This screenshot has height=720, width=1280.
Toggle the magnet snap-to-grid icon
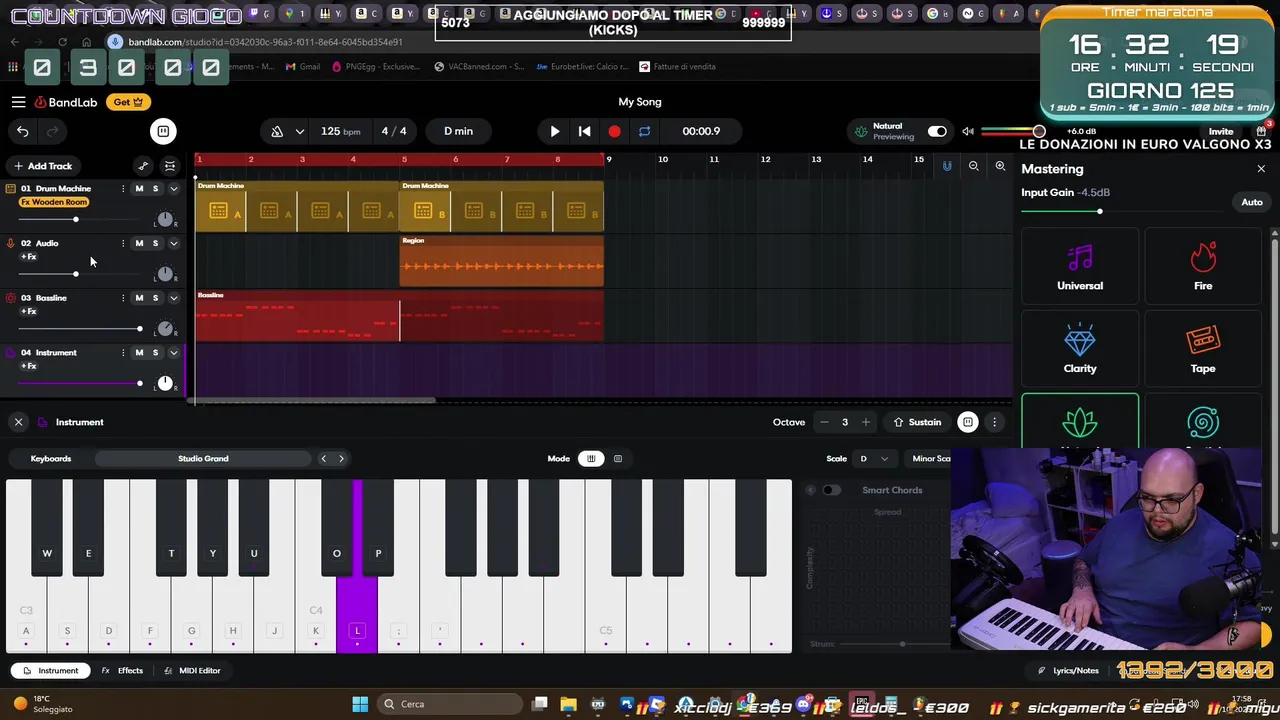point(947,166)
